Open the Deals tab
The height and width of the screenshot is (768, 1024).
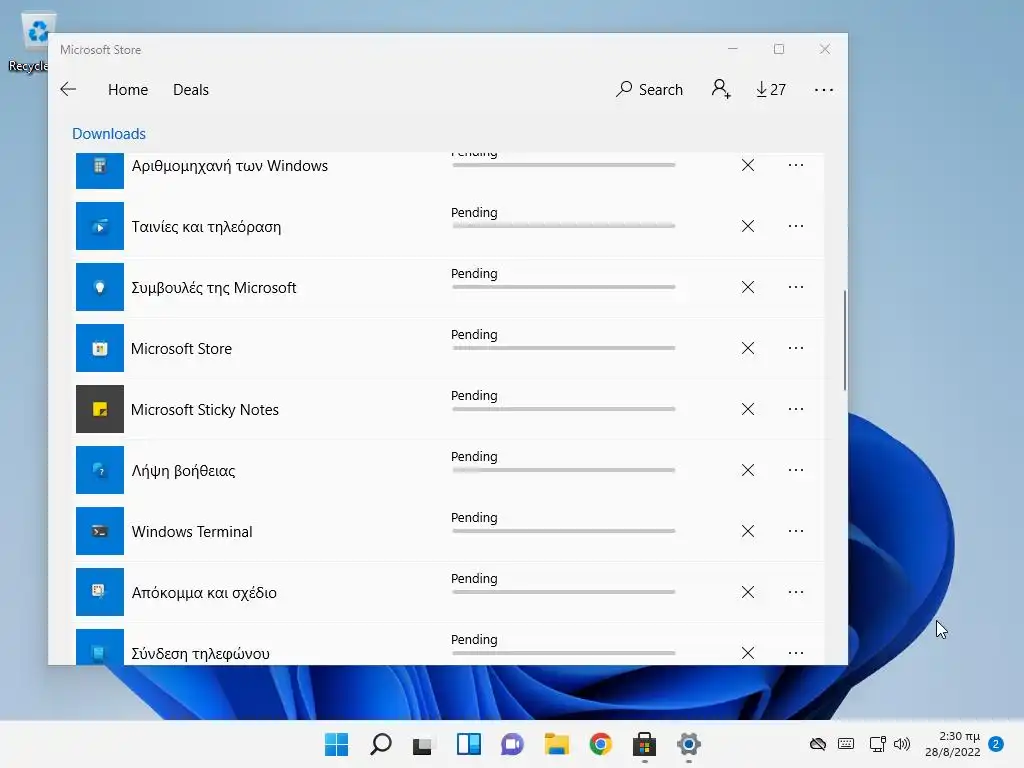[191, 89]
